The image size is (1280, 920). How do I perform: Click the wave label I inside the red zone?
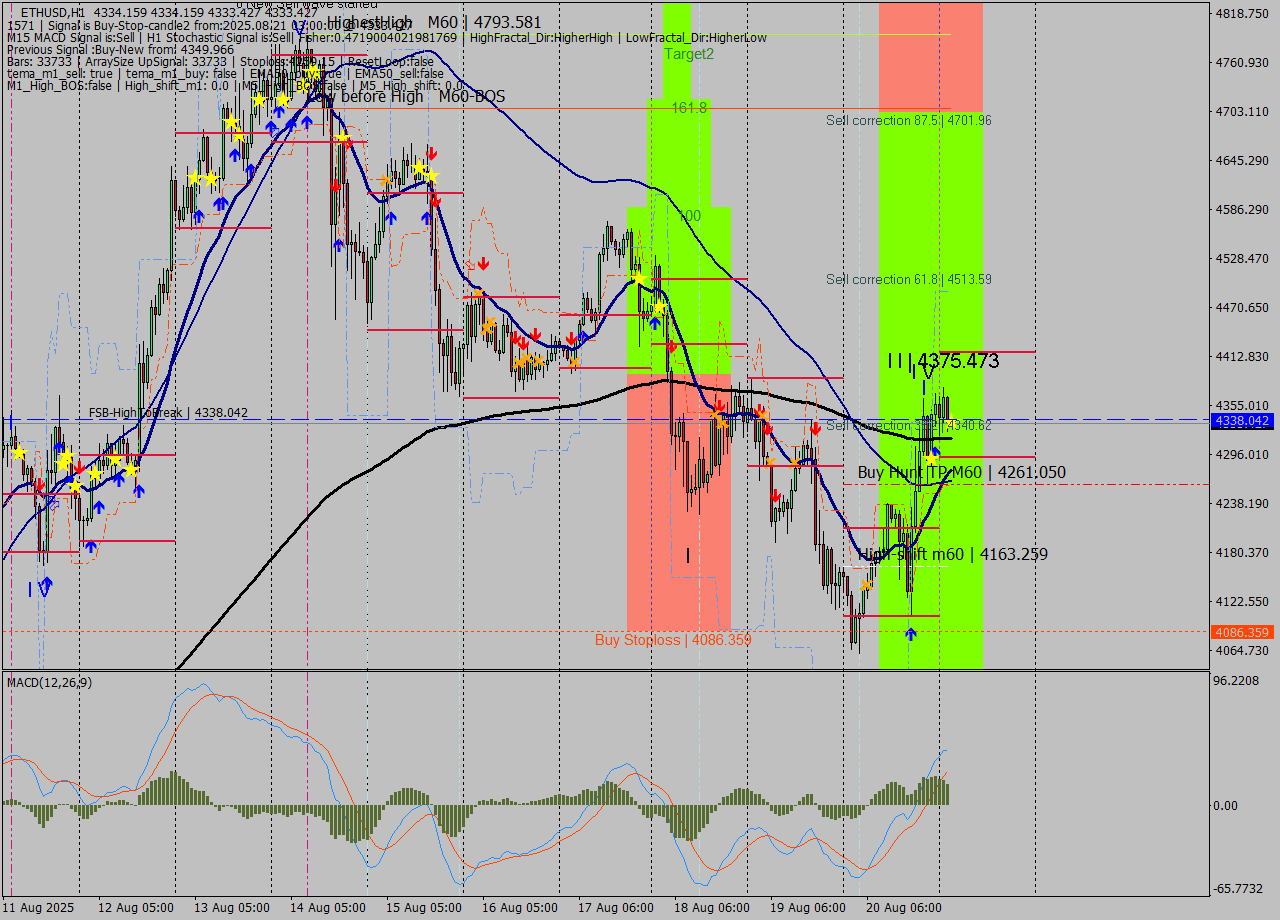(688, 555)
